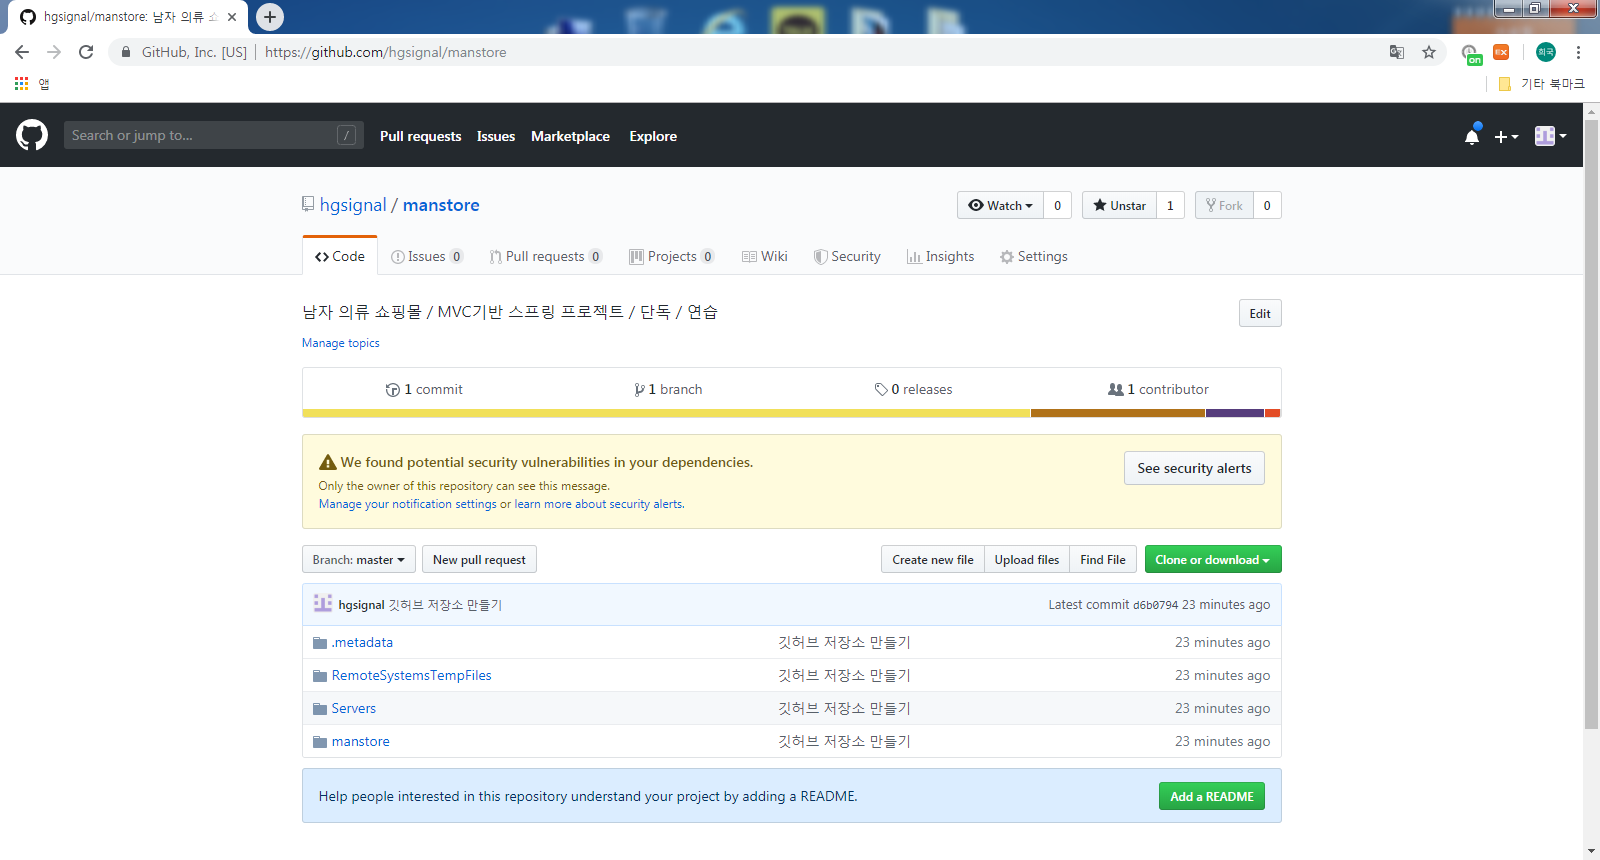Open the watchers count 0

coord(1057,205)
